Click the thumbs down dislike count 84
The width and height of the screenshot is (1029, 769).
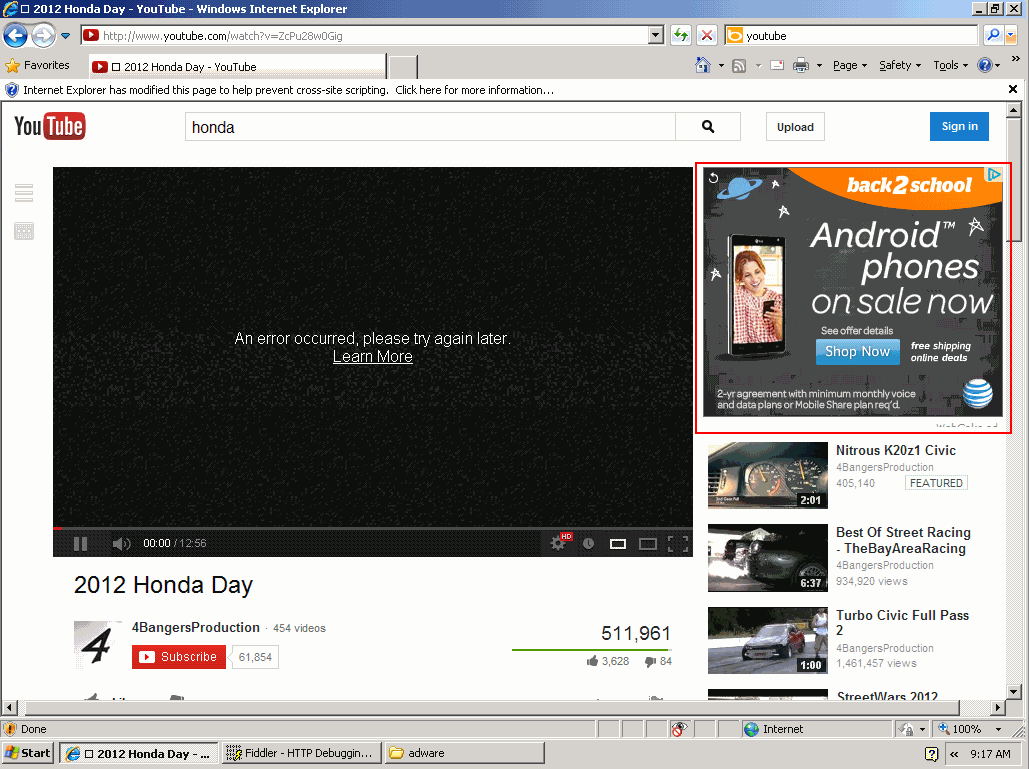point(658,661)
